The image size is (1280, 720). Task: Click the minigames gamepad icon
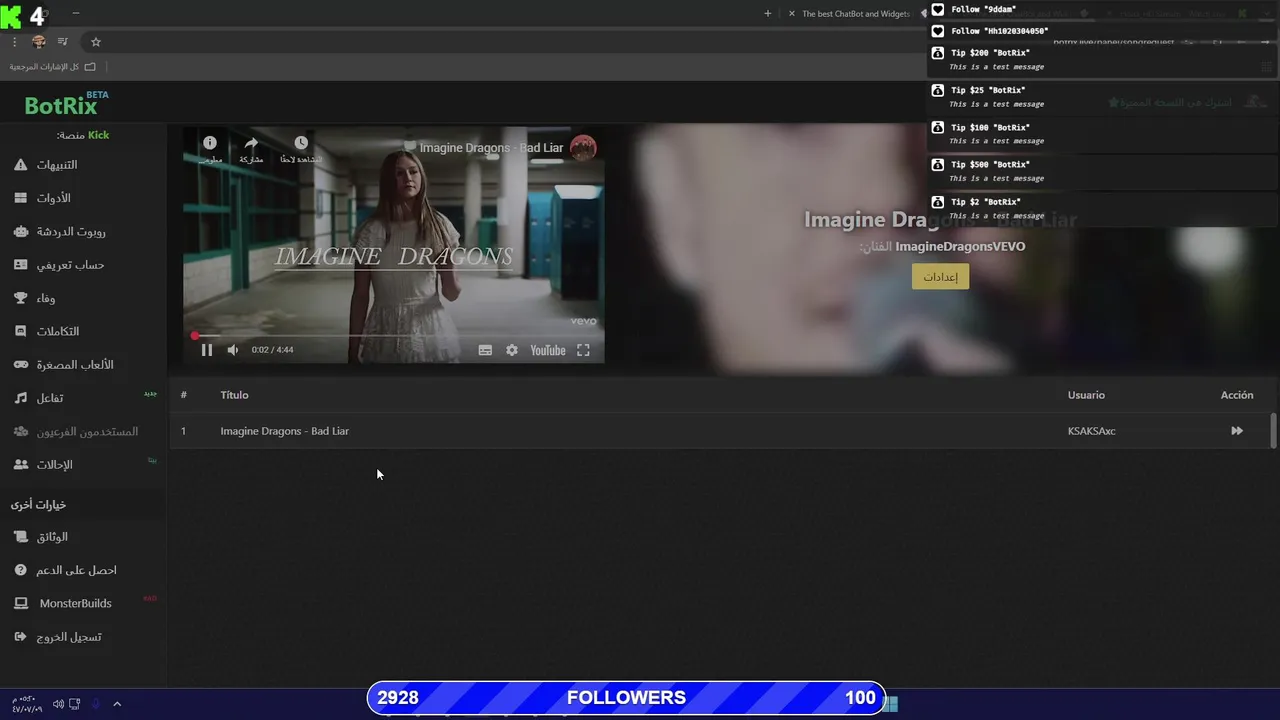21,365
